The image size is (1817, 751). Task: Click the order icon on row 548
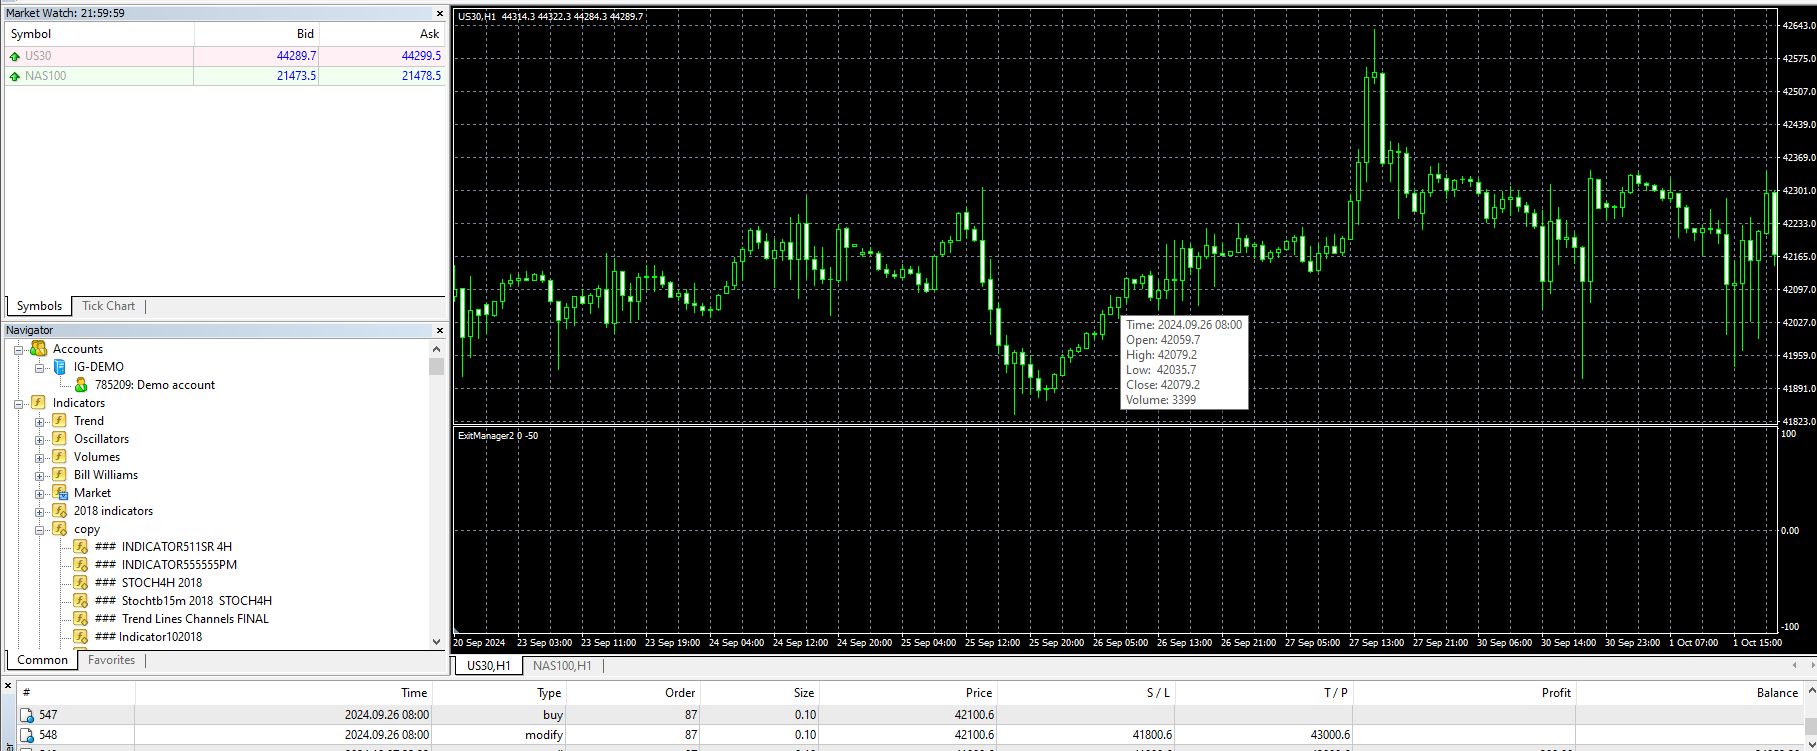coord(27,735)
